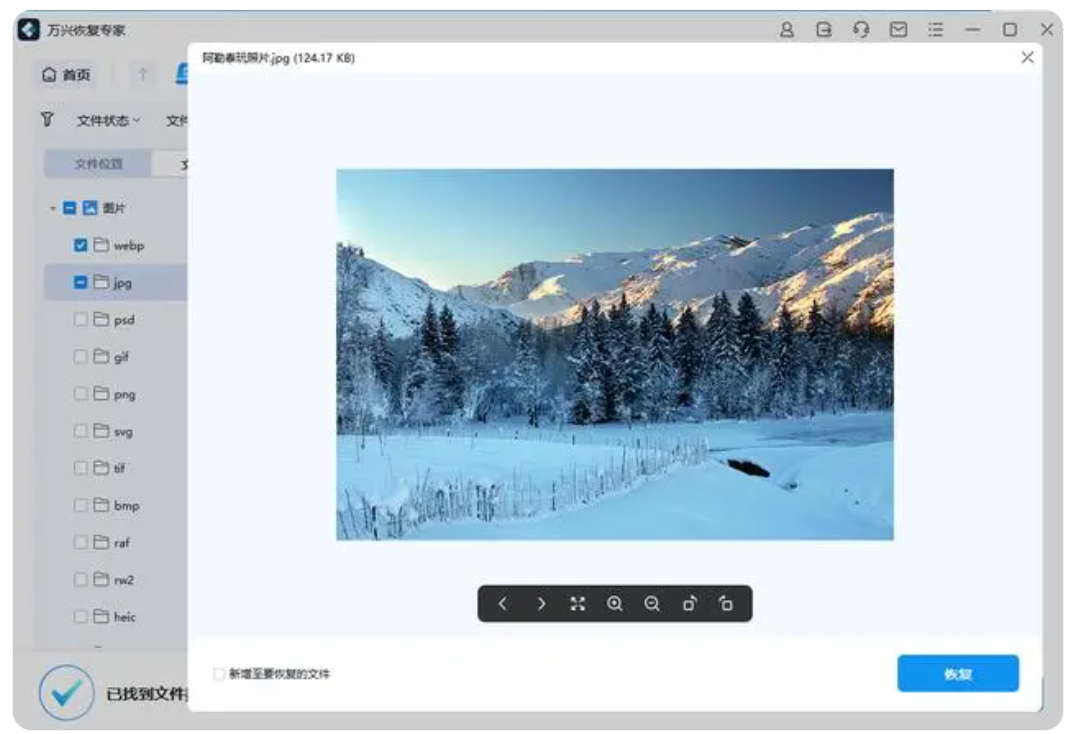Click the preview file name title text
Viewport: 1087px width, 734px height.
tap(279, 58)
